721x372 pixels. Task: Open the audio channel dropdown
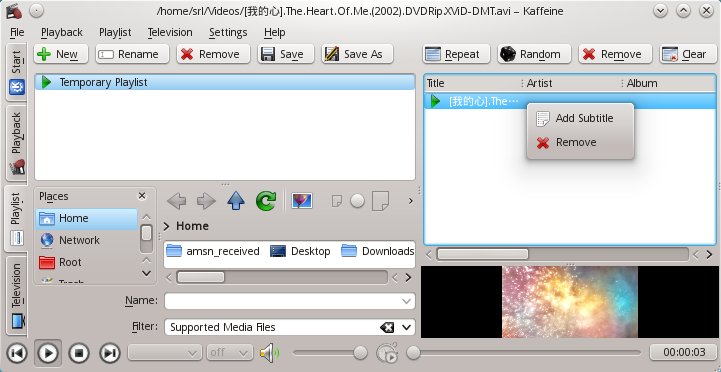pos(165,353)
